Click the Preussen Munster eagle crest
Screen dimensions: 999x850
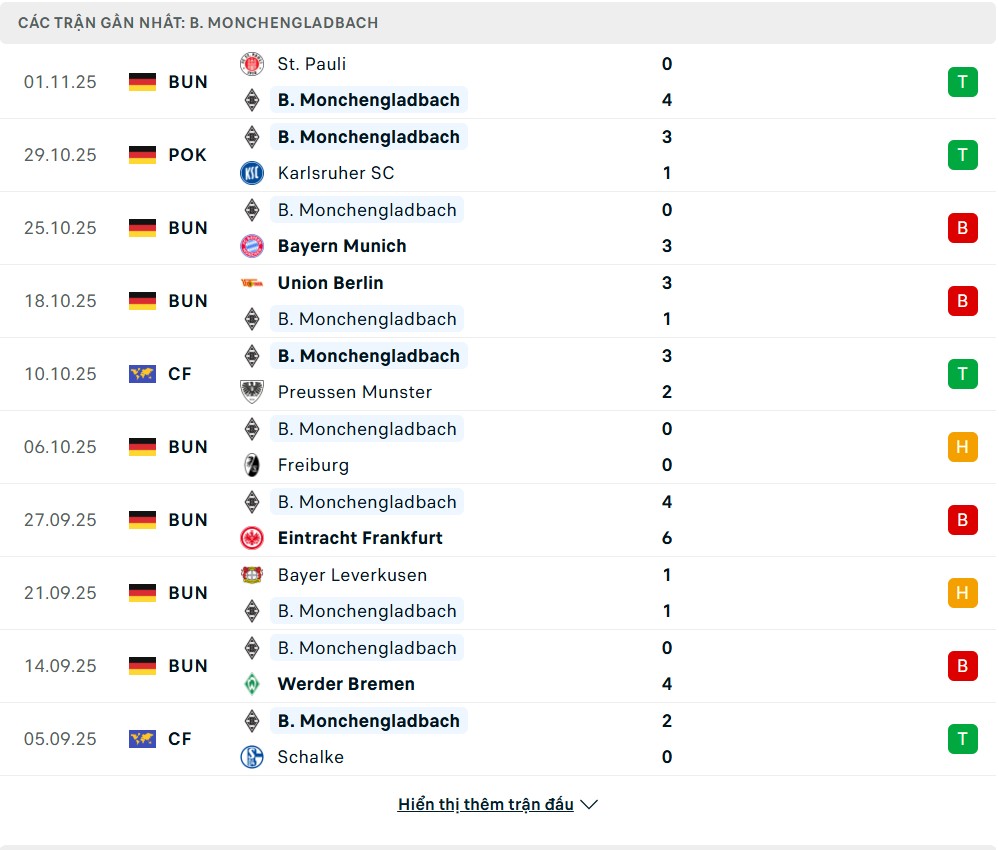click(251, 392)
